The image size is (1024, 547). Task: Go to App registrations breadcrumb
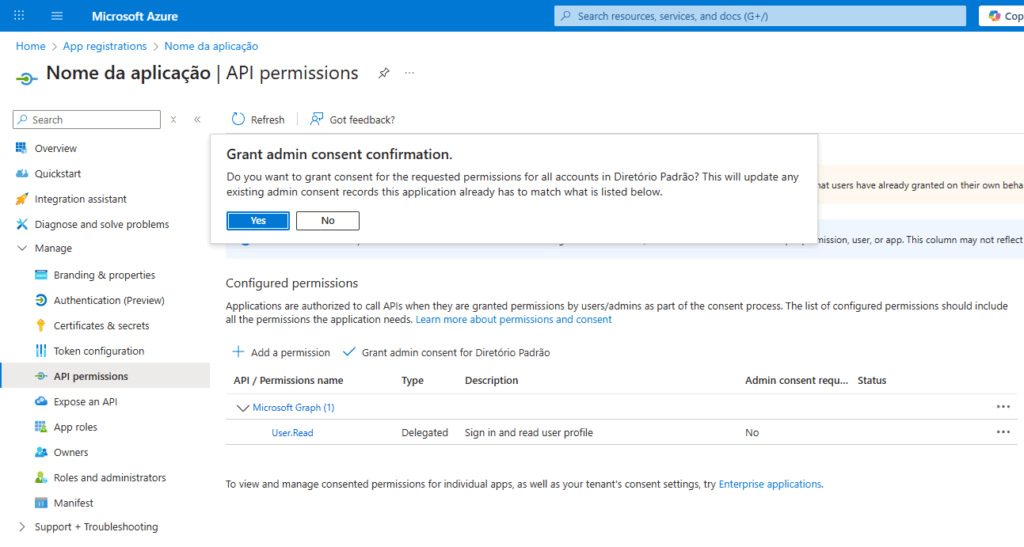pos(104,46)
